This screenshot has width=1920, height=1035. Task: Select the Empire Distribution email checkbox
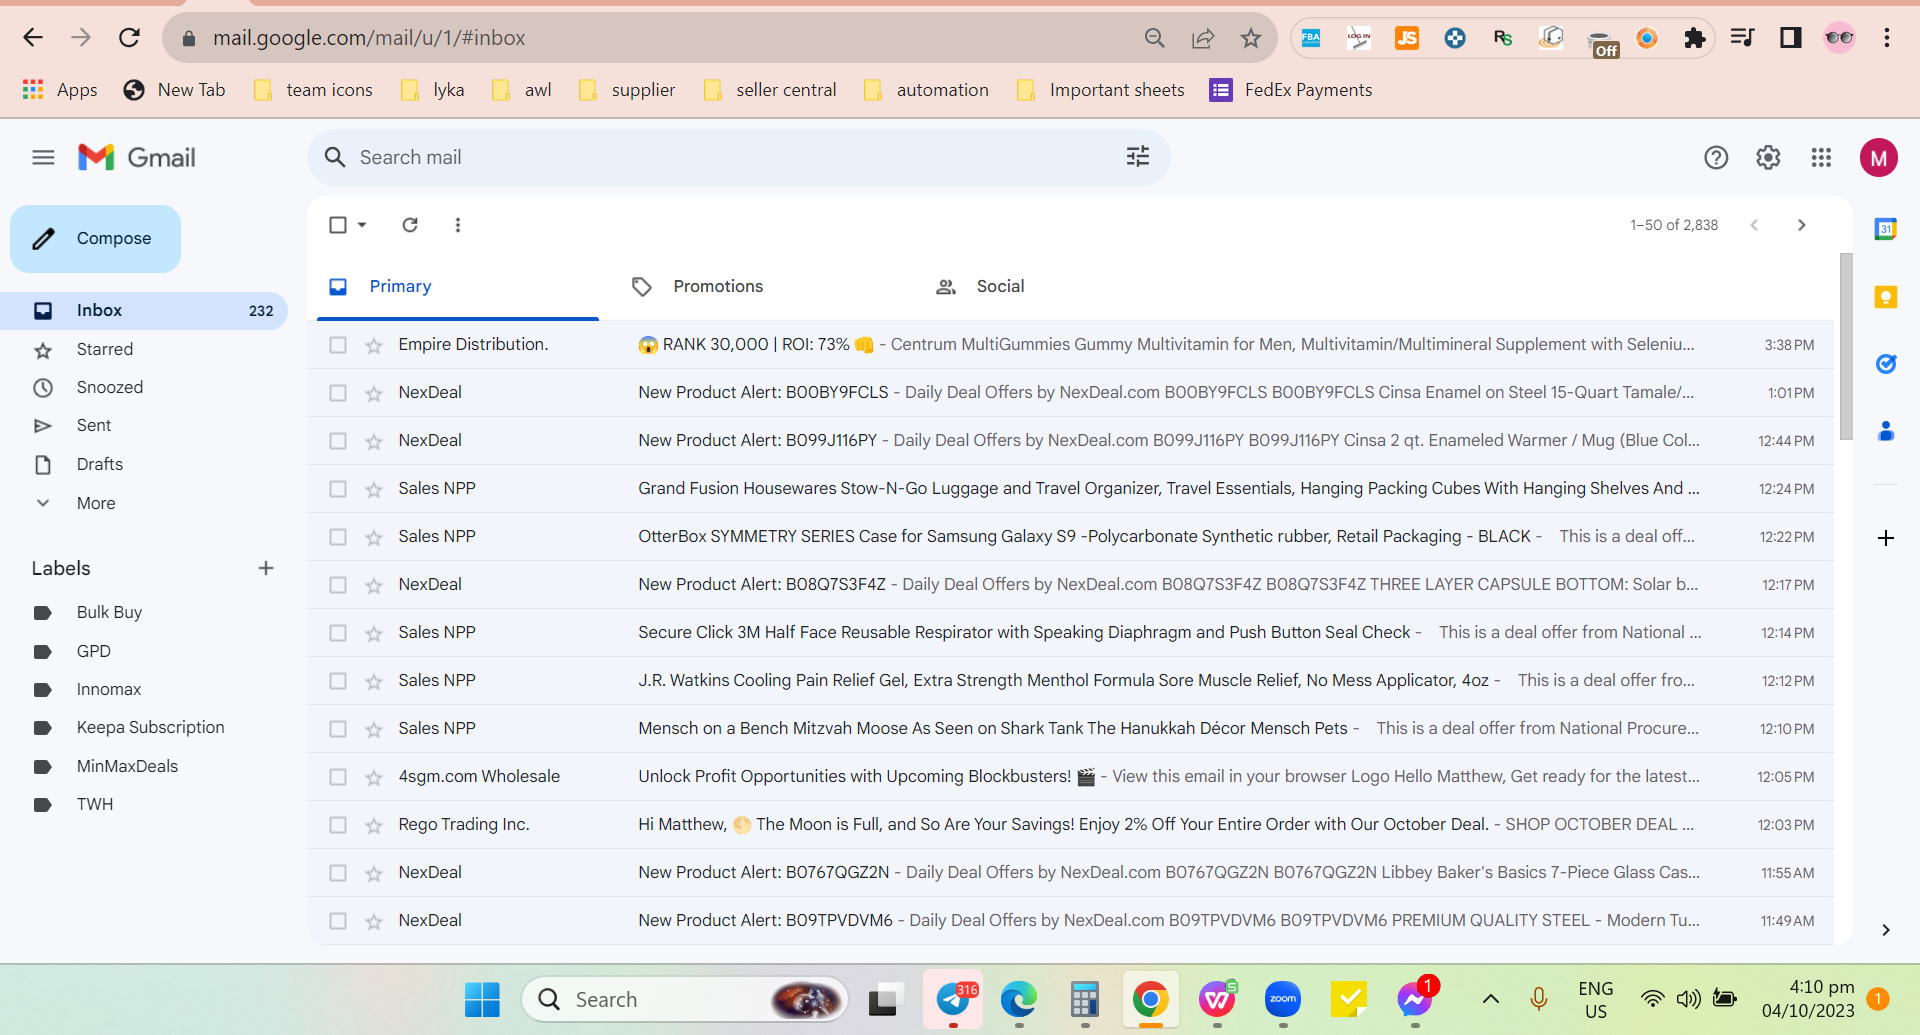tap(338, 345)
